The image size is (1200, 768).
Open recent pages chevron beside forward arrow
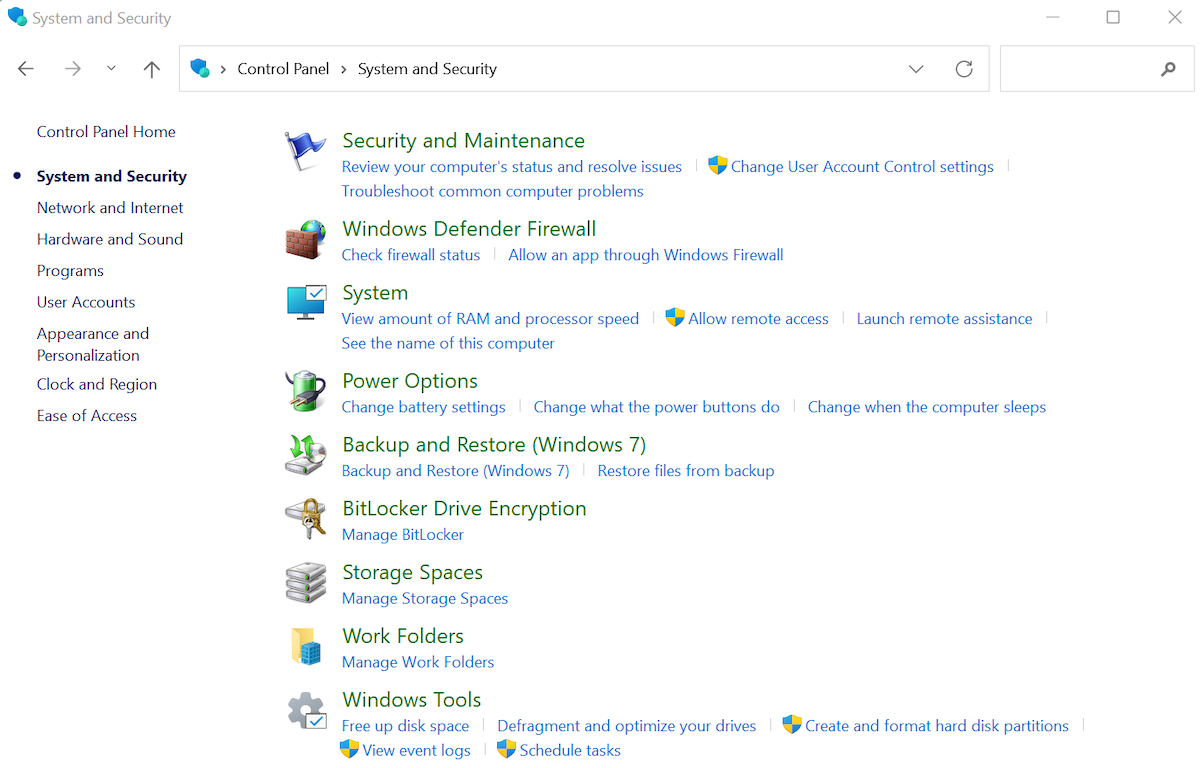pyautogui.click(x=110, y=68)
